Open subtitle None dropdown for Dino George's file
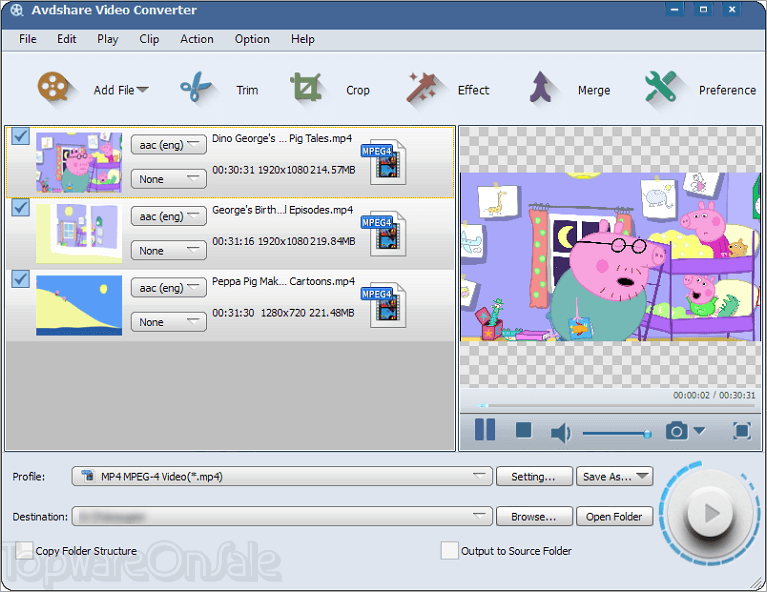 168,179
